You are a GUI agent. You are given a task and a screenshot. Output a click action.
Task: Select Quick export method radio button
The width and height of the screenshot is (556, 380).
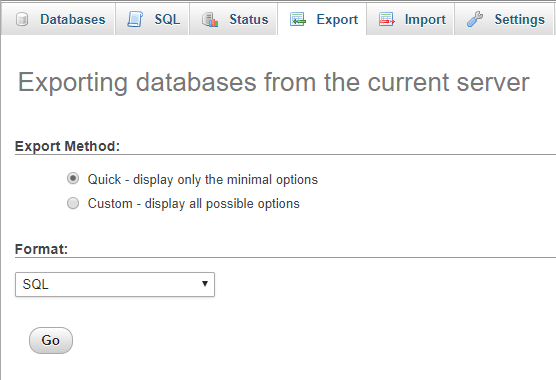[73, 178]
